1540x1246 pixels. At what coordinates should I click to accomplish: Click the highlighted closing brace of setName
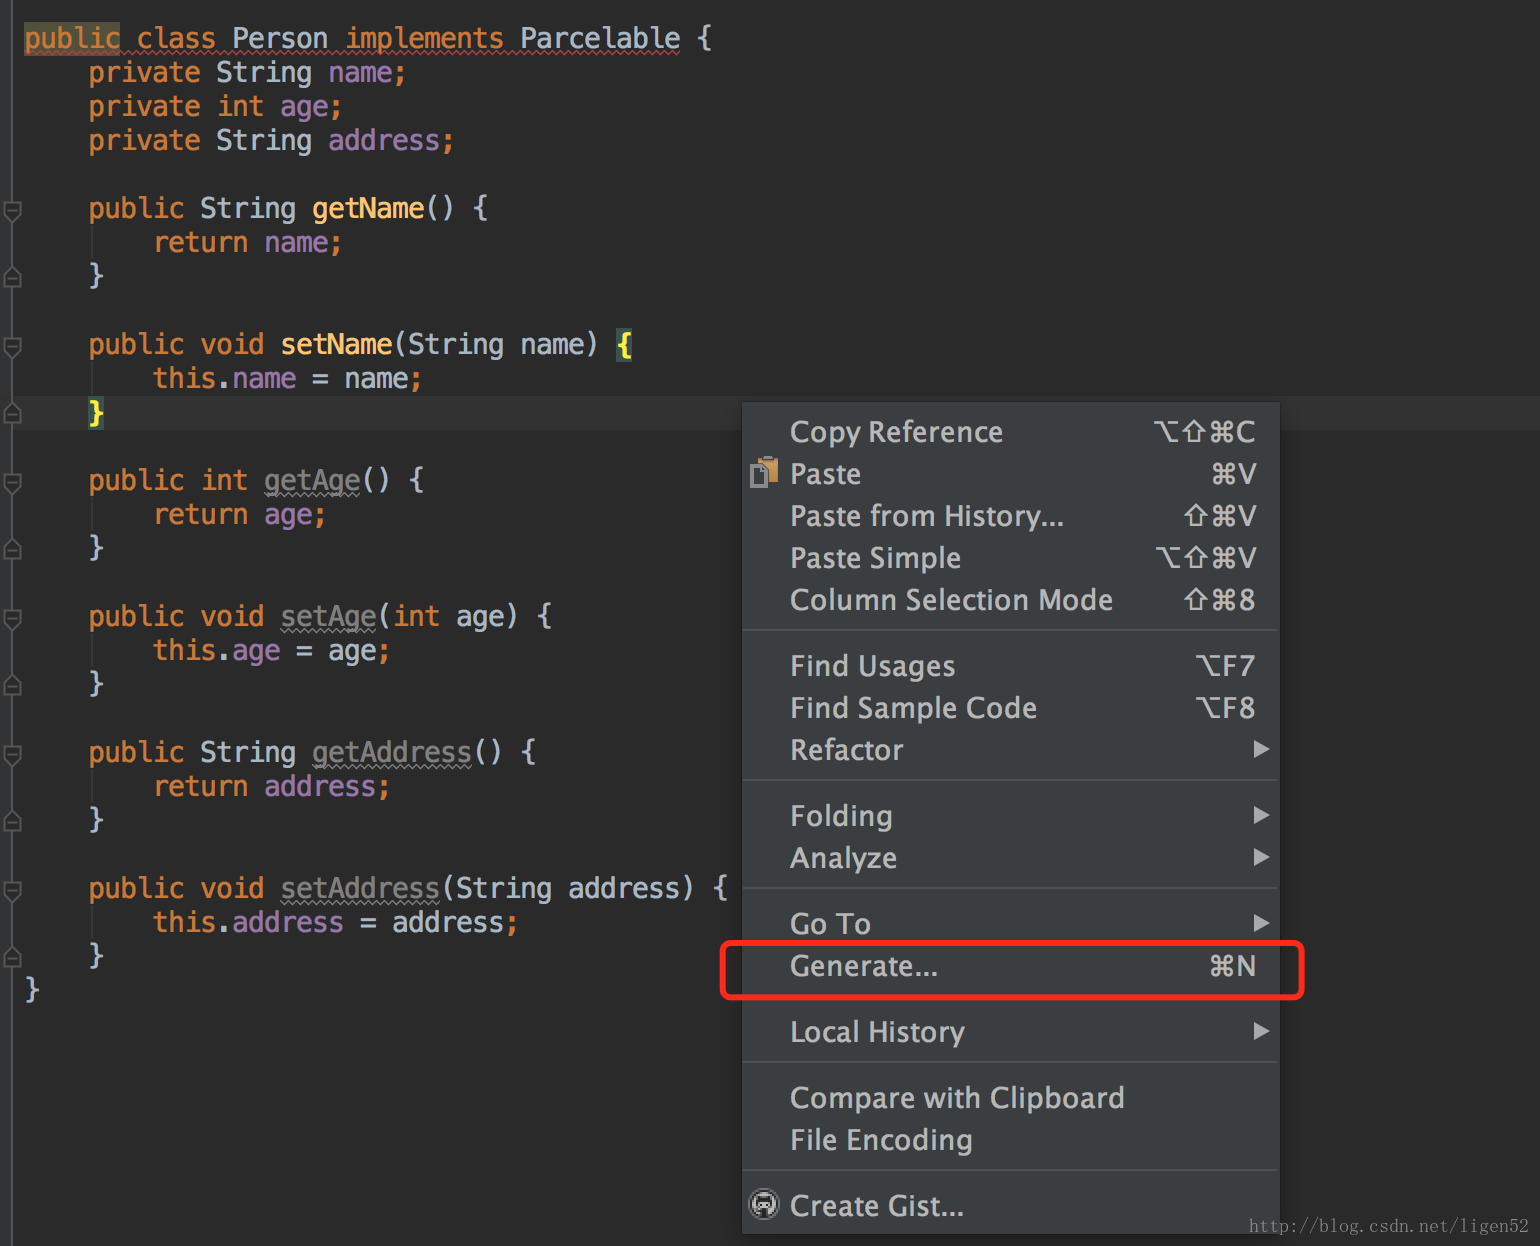point(96,412)
